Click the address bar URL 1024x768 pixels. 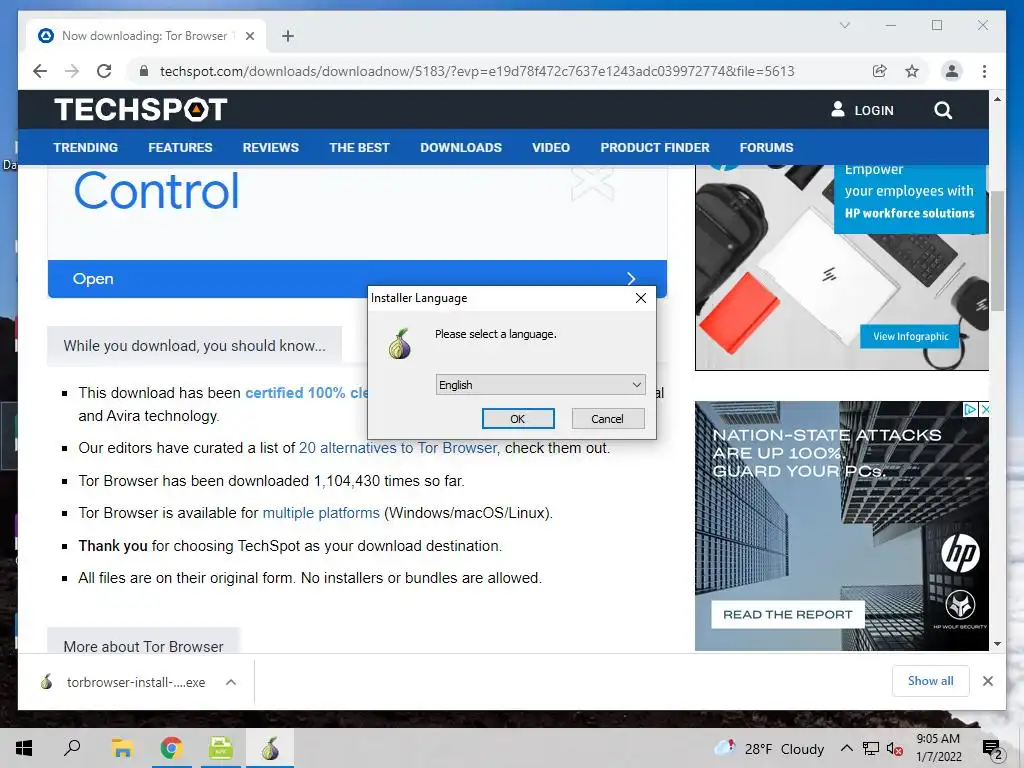click(477, 71)
